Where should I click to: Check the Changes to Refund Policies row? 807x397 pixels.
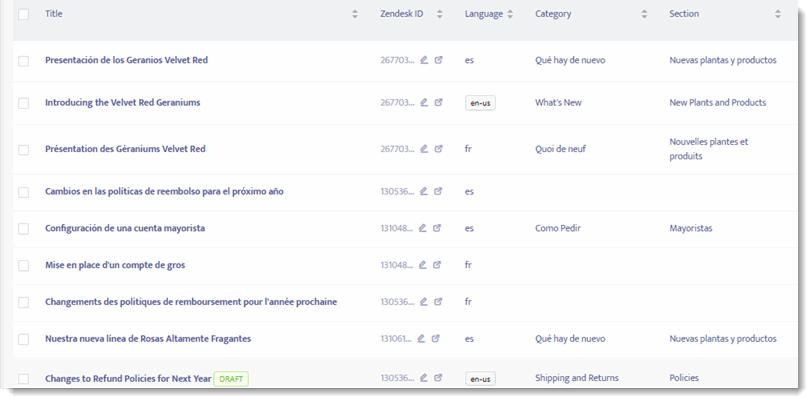[24, 379]
